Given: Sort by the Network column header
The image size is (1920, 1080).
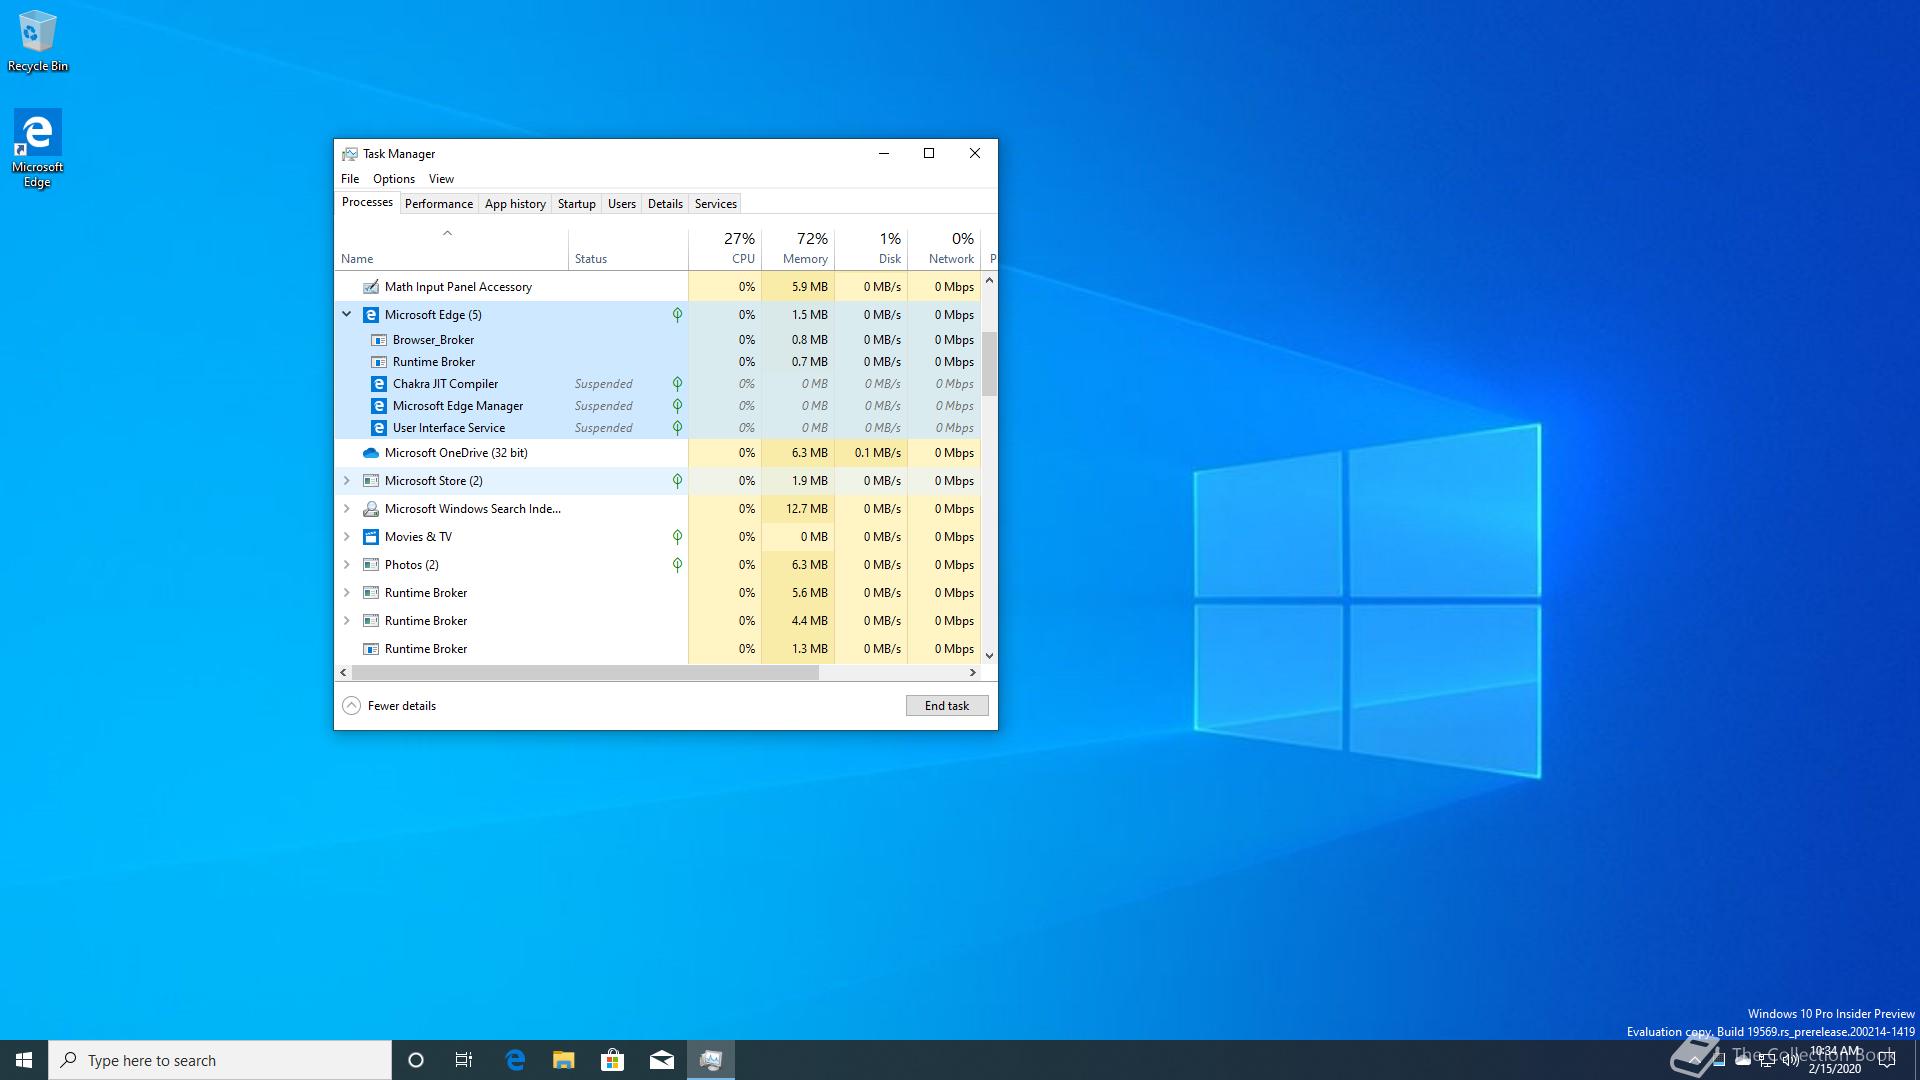Looking at the screenshot, I should click(944, 250).
